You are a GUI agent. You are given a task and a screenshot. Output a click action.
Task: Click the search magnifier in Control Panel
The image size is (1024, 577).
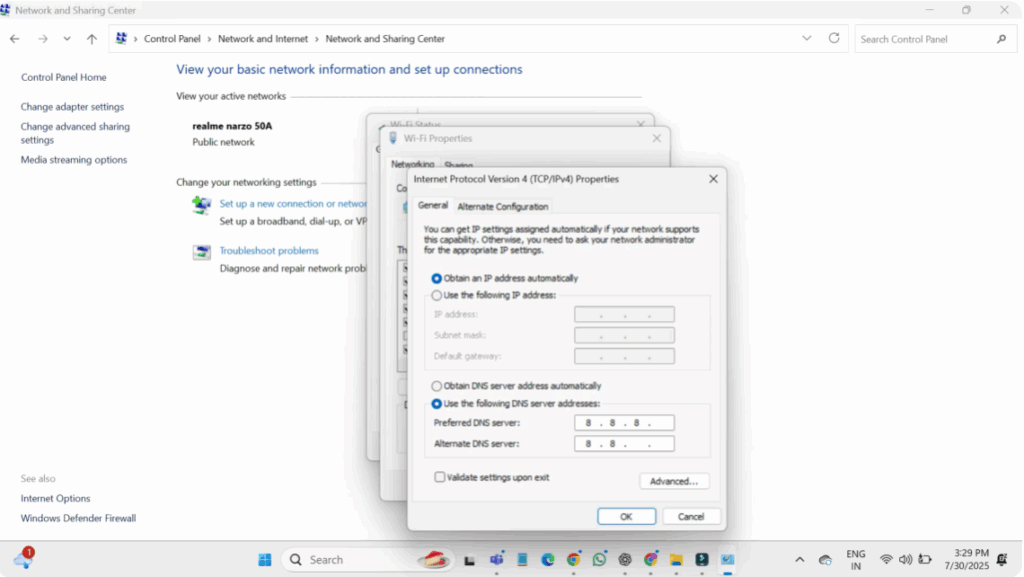pos(1001,39)
